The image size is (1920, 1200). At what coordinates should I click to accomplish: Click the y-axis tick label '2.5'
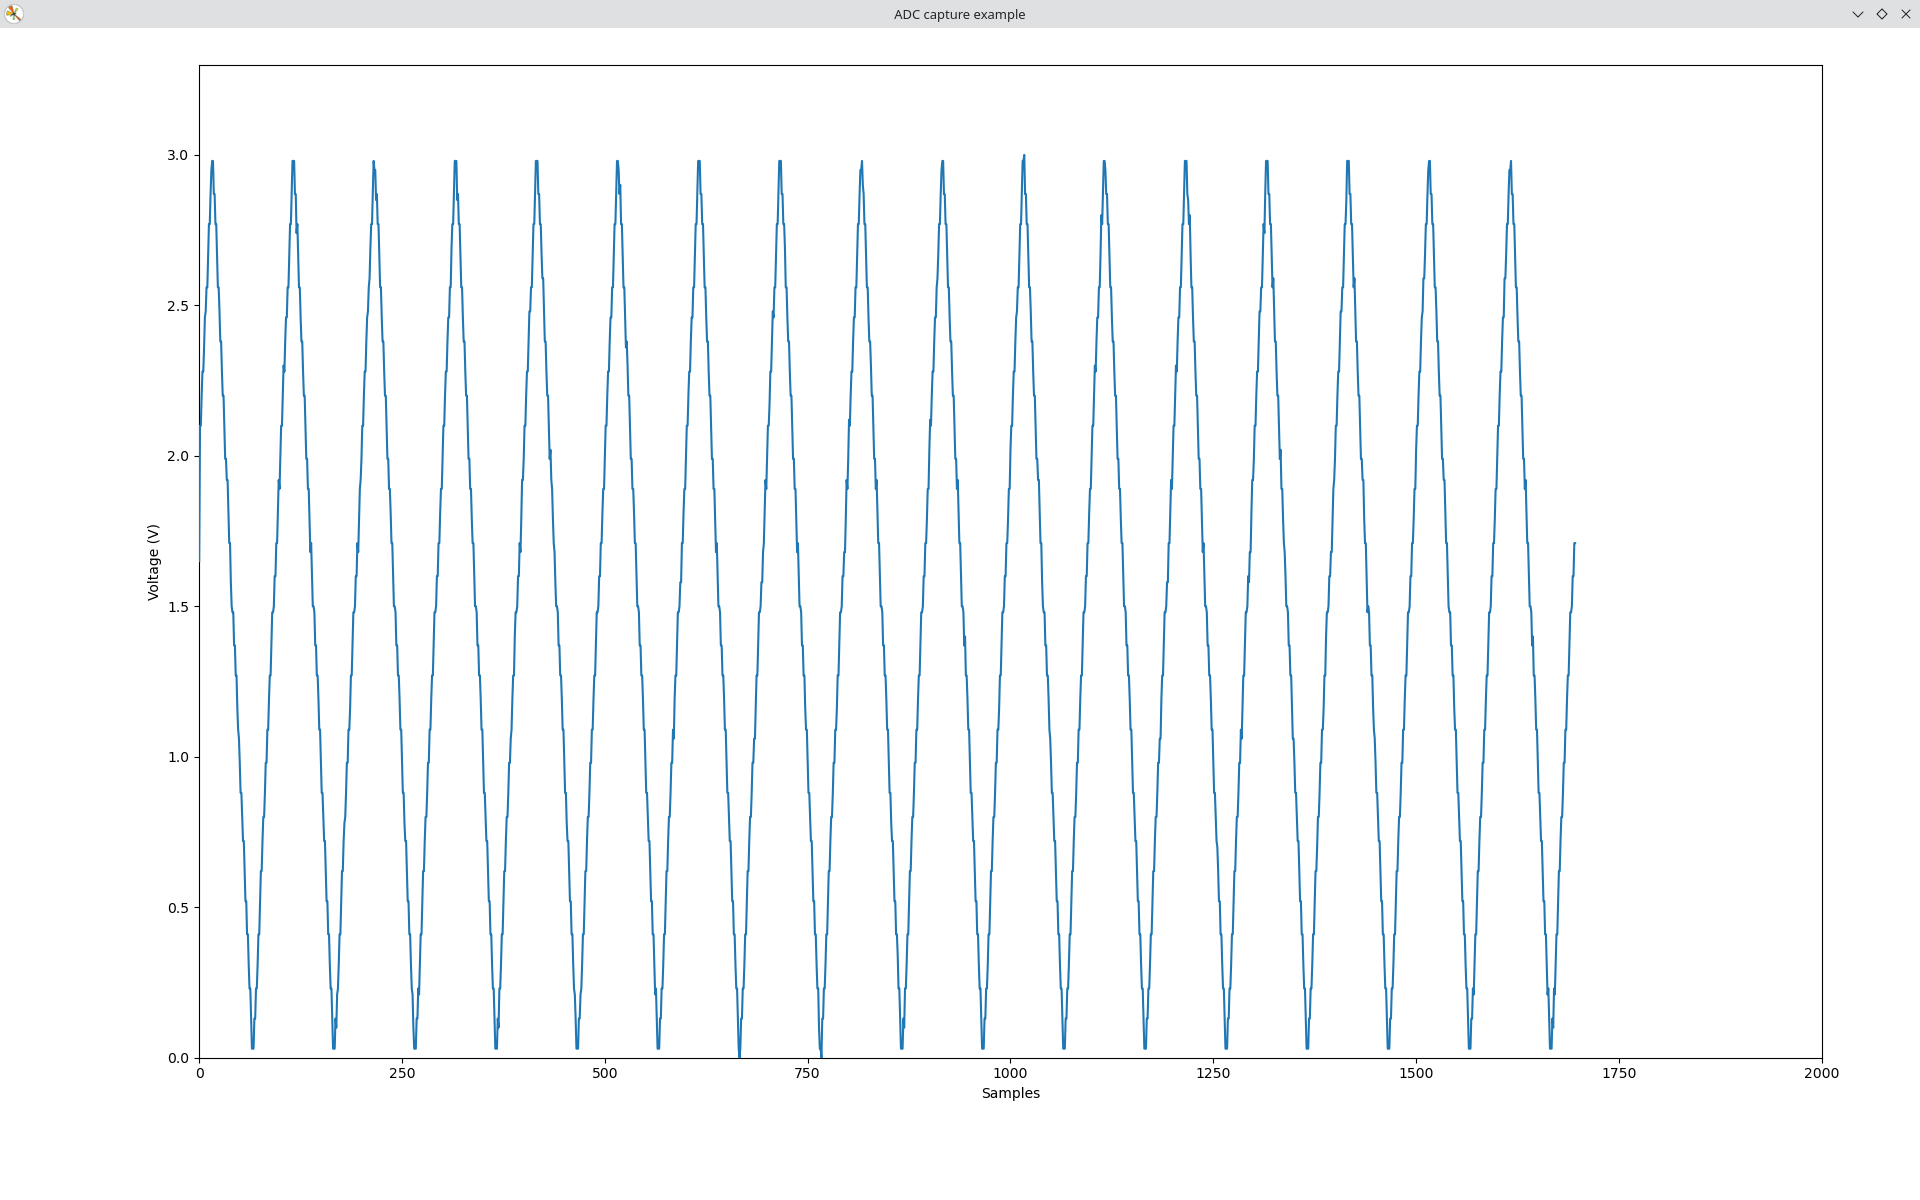[177, 306]
